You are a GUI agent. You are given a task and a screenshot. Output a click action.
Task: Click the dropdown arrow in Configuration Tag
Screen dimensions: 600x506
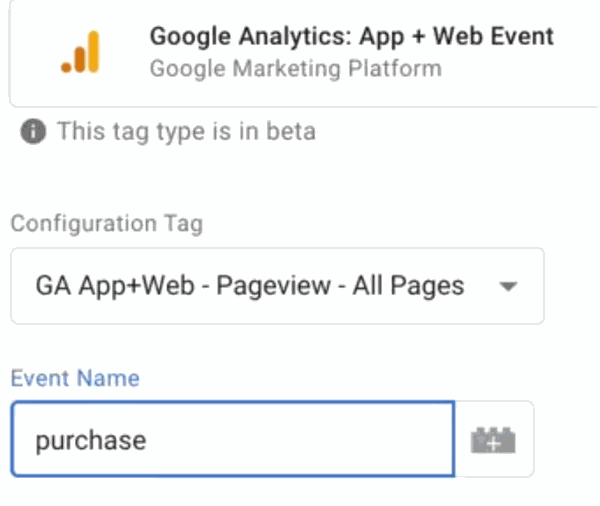[x=508, y=286]
